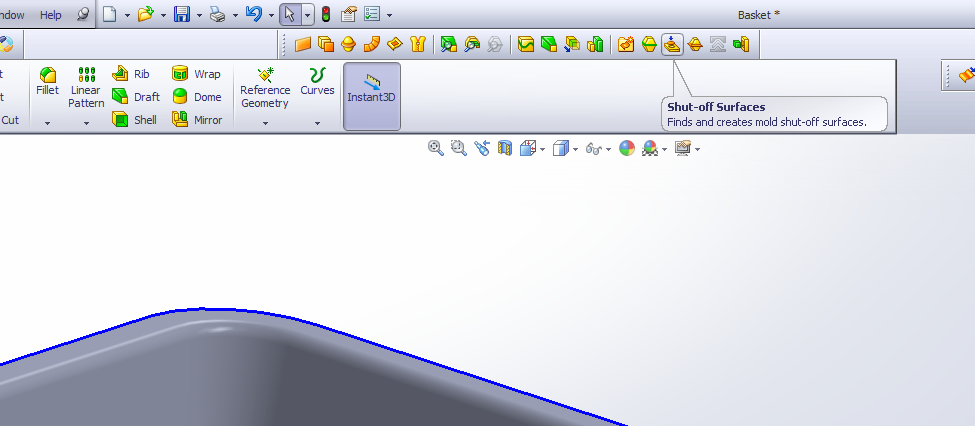
Task: Click the Dome feature button
Action: [x=197, y=97]
